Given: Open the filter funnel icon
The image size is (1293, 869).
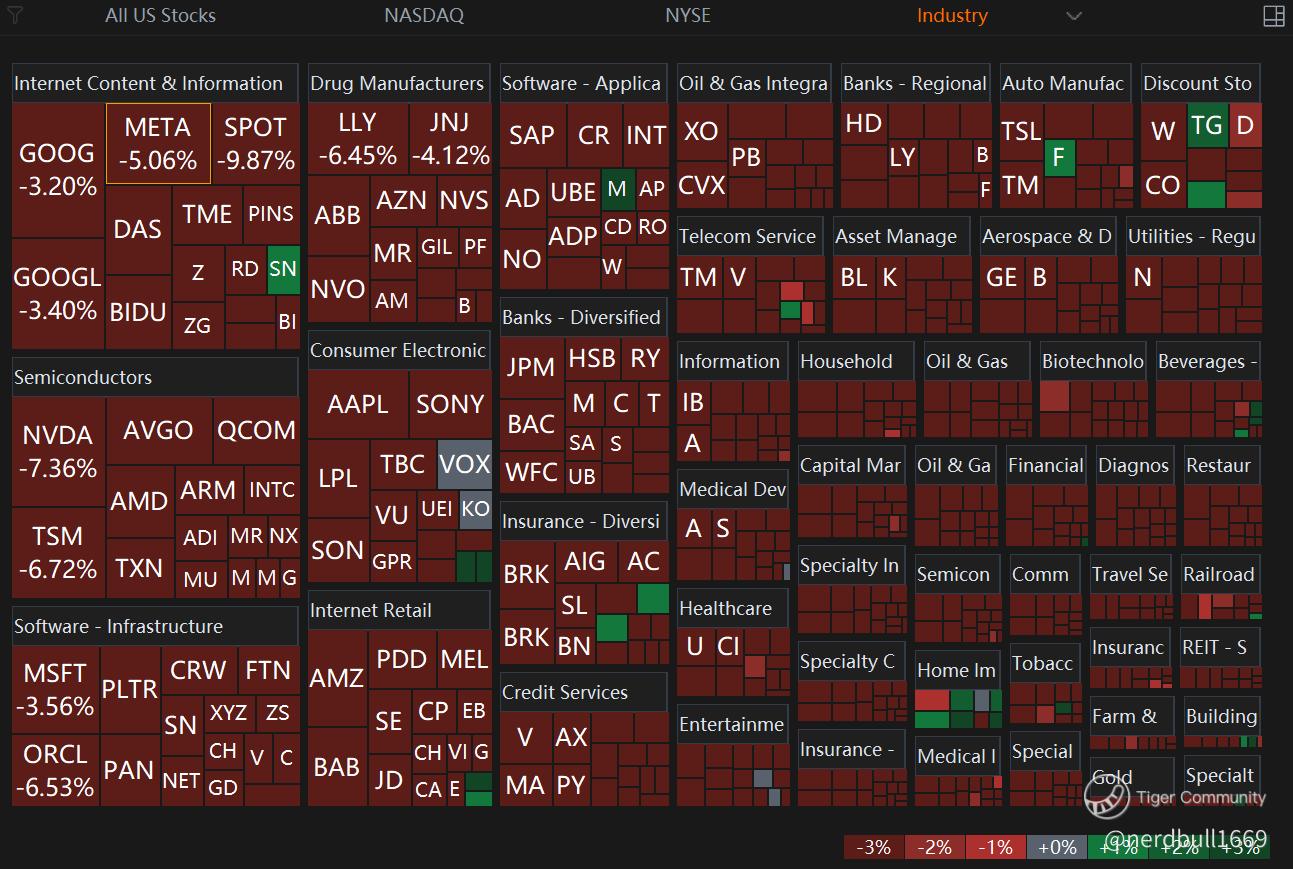Looking at the screenshot, I should click(x=15, y=16).
